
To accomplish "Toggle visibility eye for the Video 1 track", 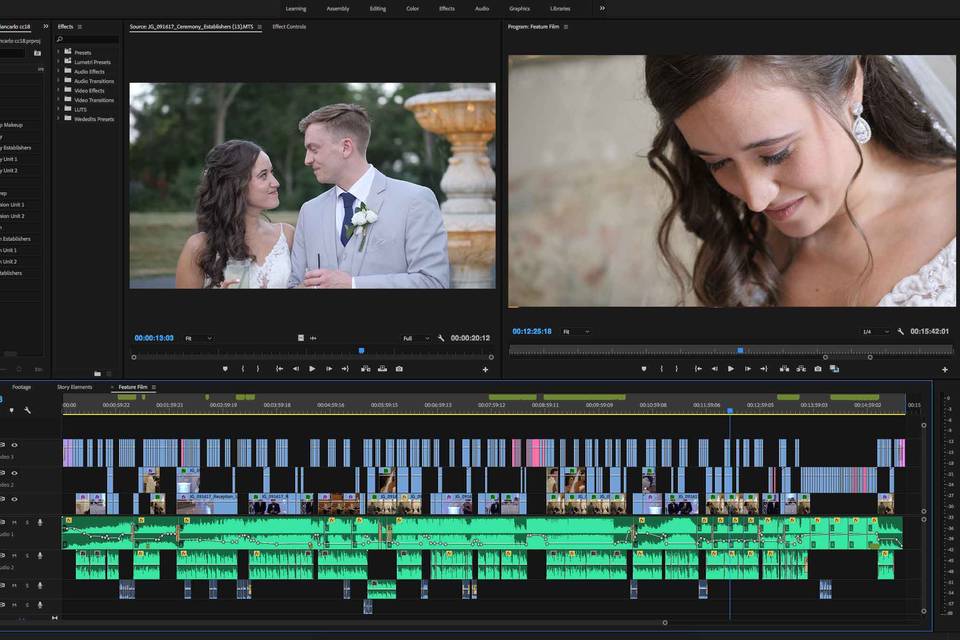I will [x=14, y=499].
